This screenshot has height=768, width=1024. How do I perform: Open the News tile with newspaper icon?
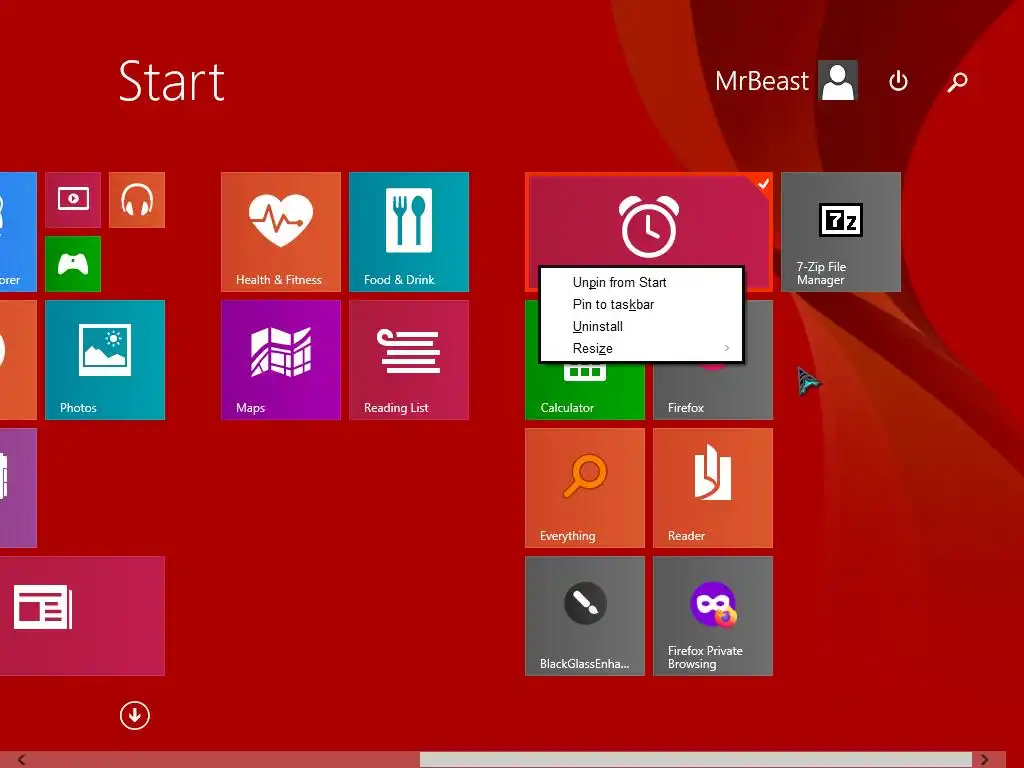click(82, 616)
